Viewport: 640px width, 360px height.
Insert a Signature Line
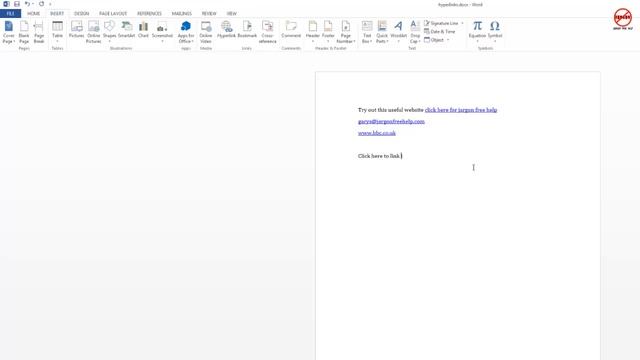coord(441,23)
